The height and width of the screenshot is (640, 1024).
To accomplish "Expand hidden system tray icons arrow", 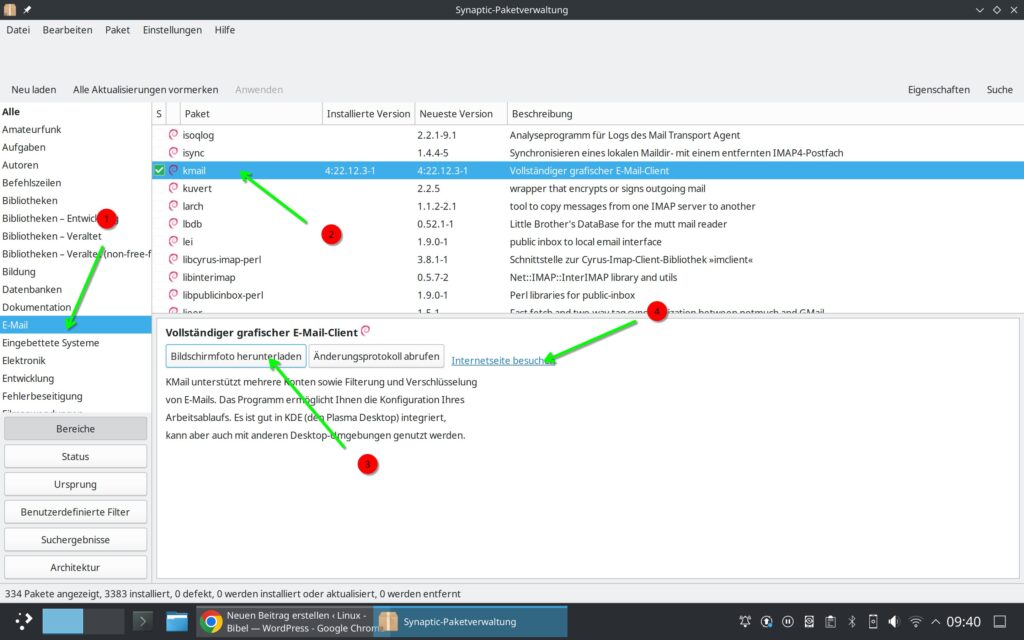I will click(x=935, y=621).
